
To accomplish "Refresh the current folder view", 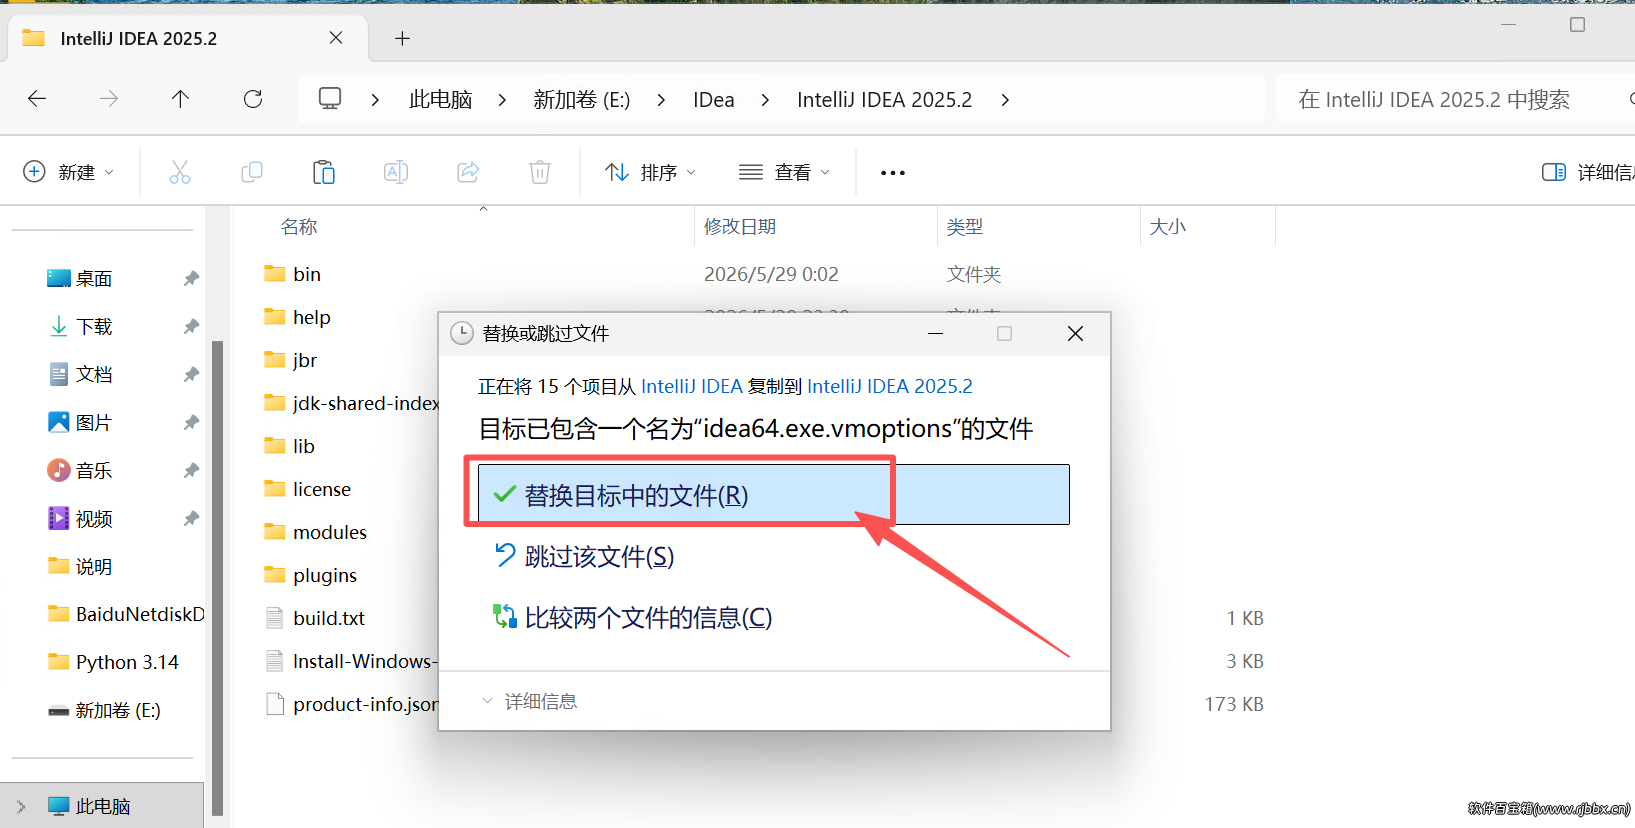I will coord(253,98).
